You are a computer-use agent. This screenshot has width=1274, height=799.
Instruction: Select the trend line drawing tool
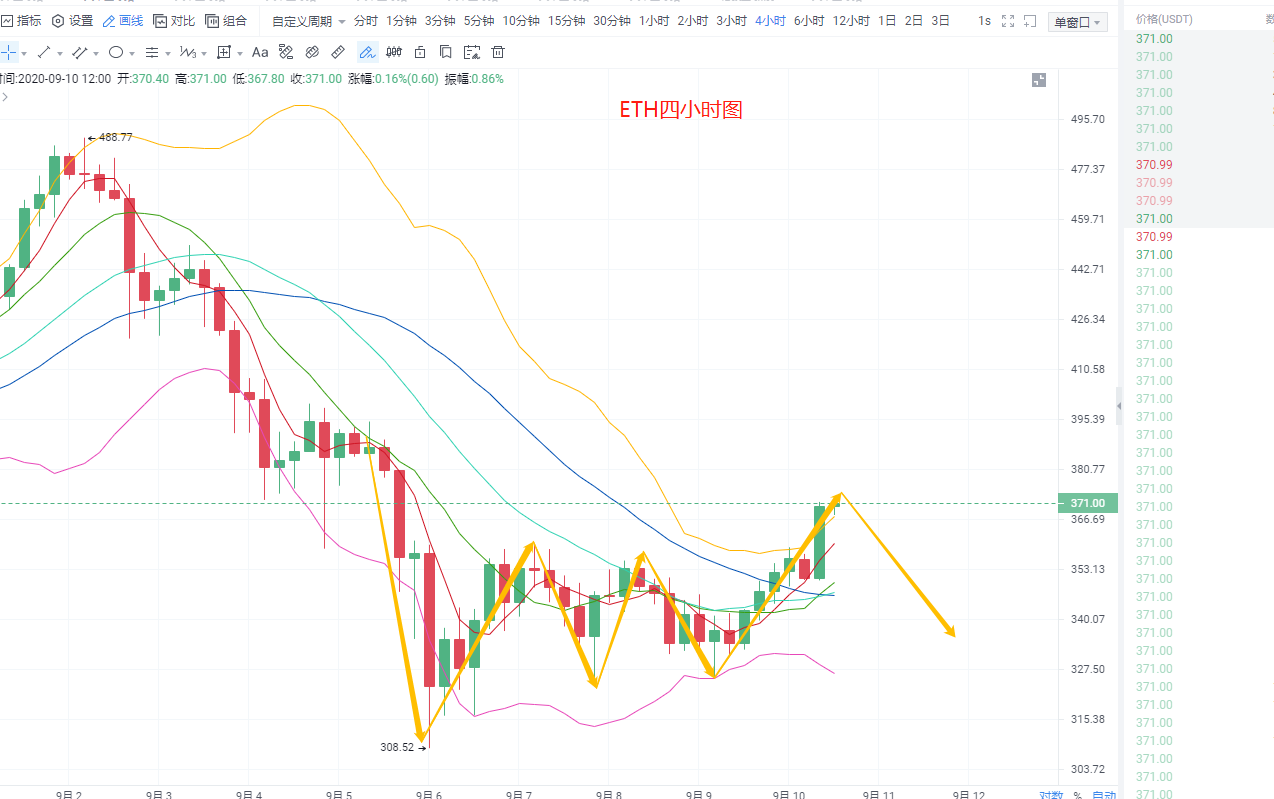[x=43, y=52]
